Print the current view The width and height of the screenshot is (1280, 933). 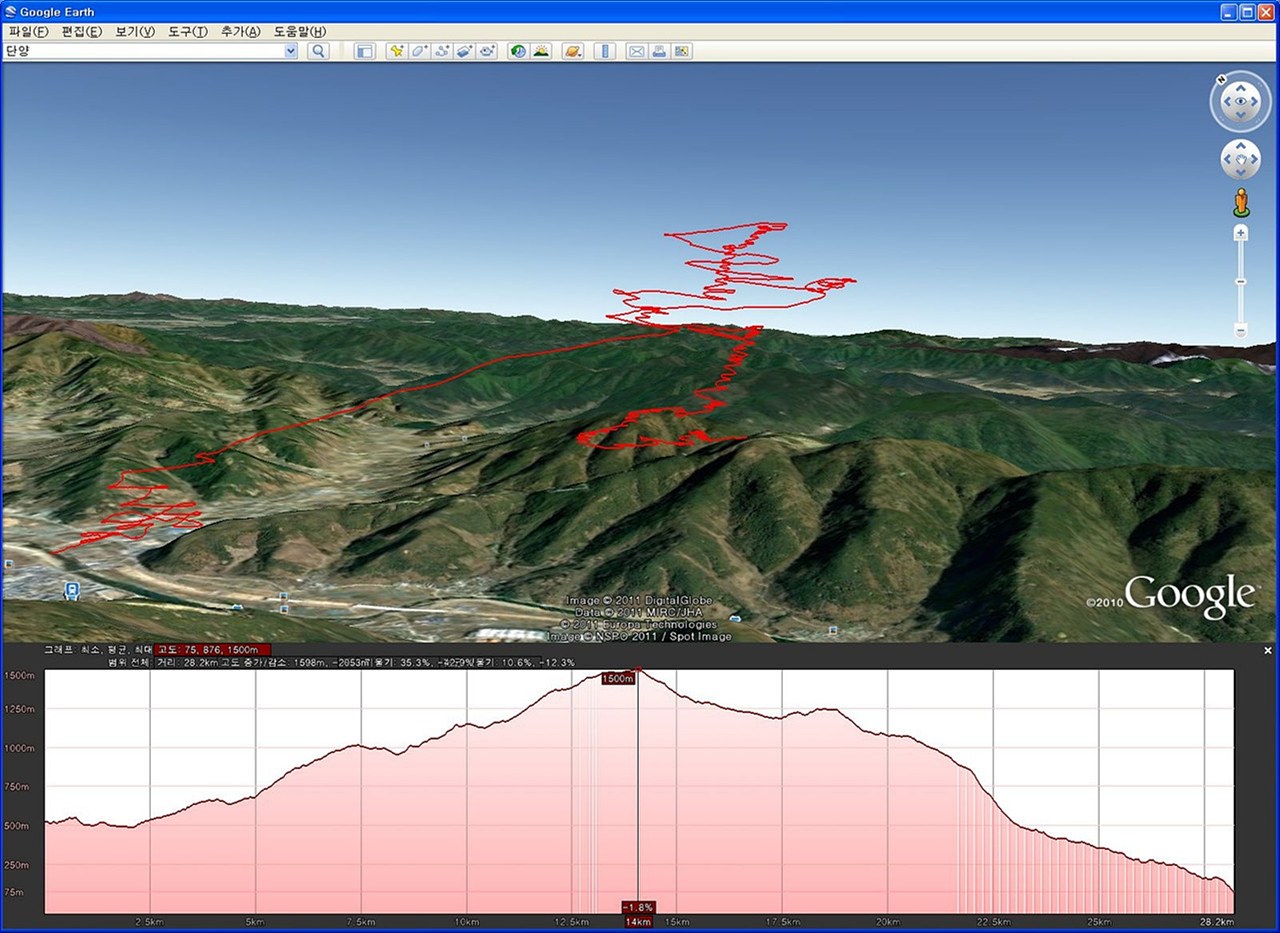[659, 51]
